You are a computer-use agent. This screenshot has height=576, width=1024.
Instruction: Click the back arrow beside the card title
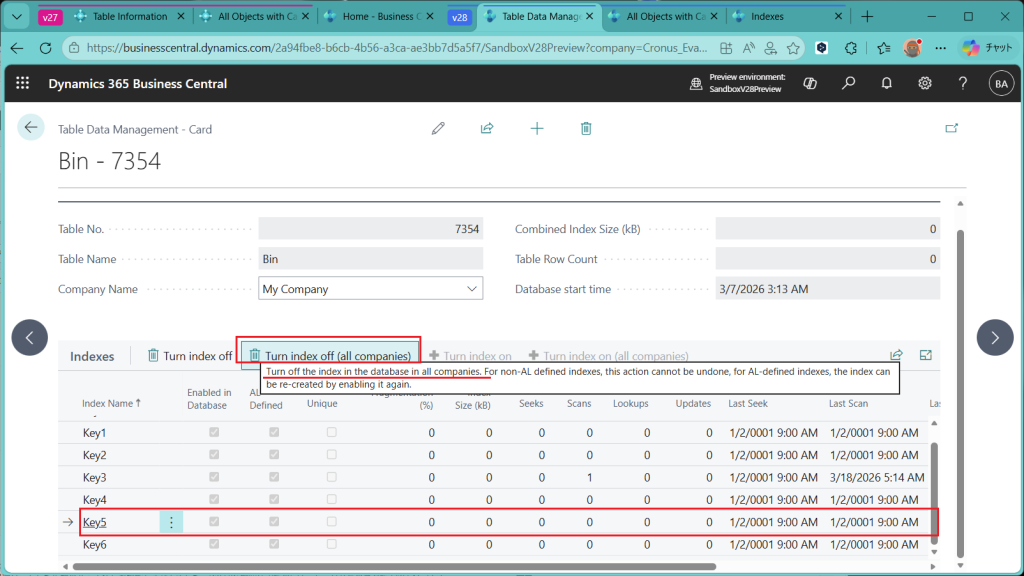point(31,127)
